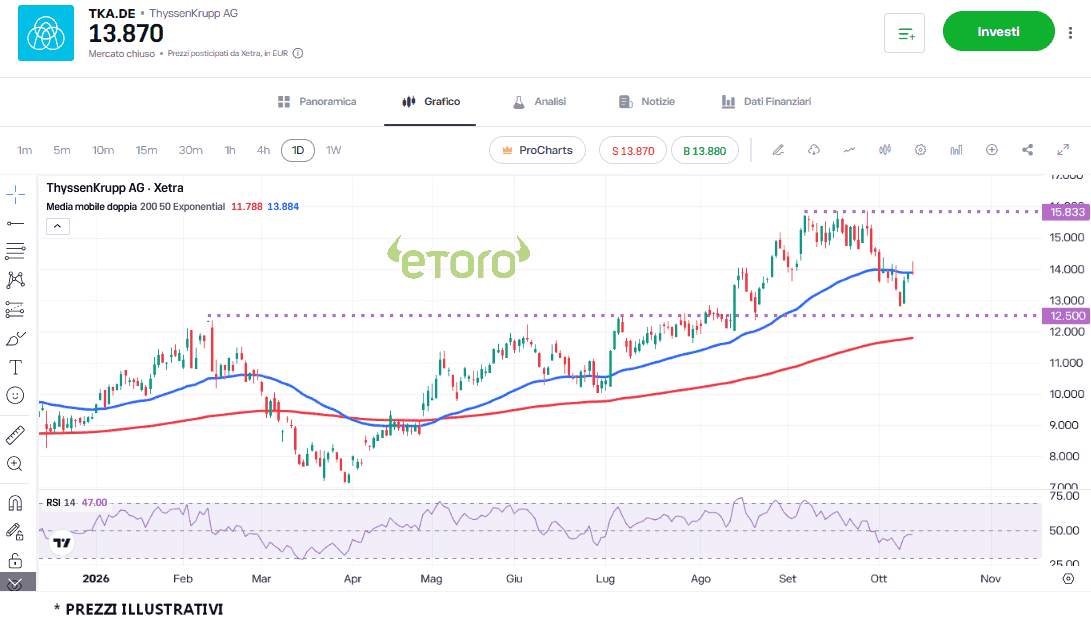Screen dimensions: 1091x619
Task: Click the ThyssenKrupp company logo
Action: pyautogui.click(x=46, y=33)
